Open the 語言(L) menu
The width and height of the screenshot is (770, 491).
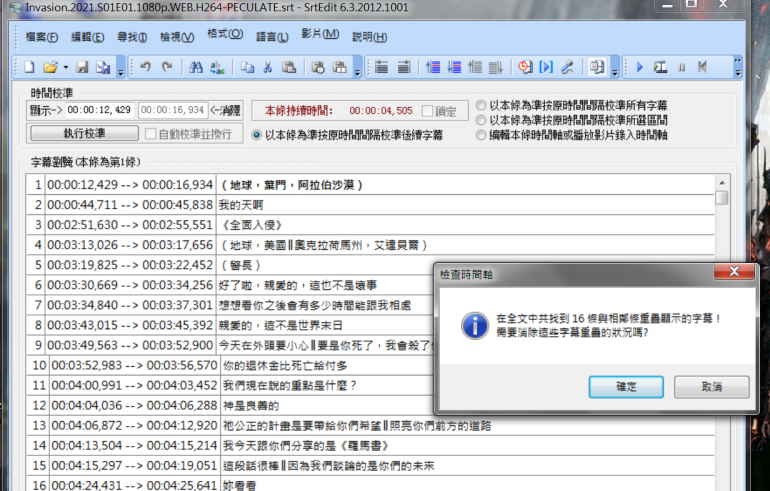[272, 37]
